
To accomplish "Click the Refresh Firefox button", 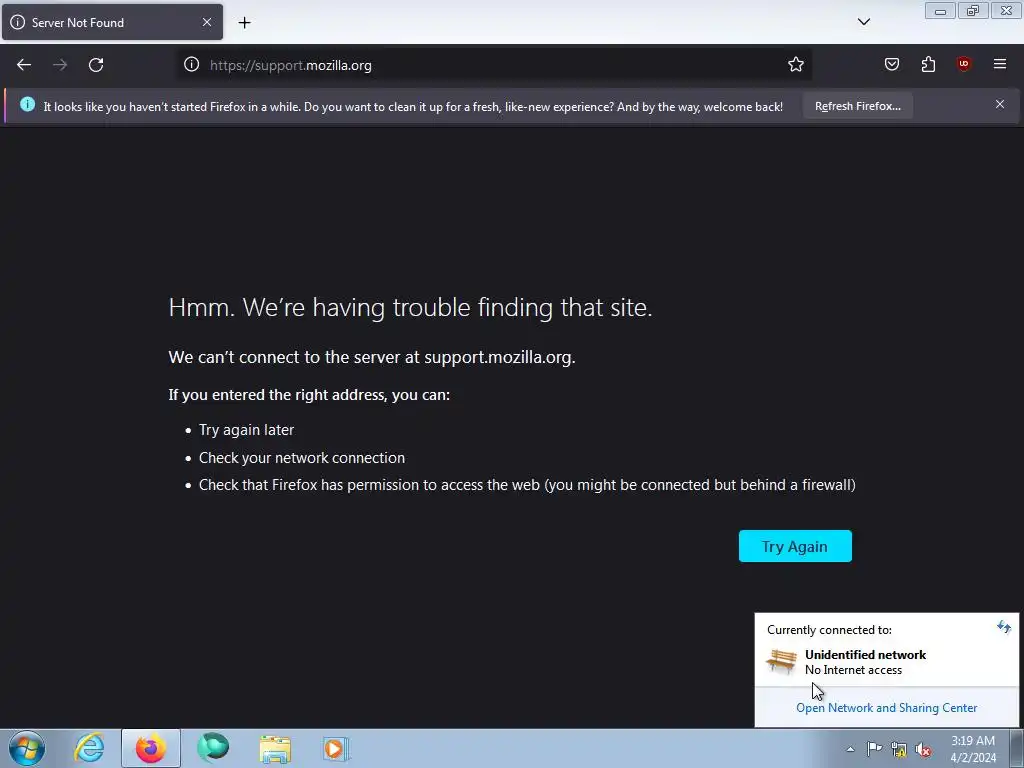I will pyautogui.click(x=857, y=106).
